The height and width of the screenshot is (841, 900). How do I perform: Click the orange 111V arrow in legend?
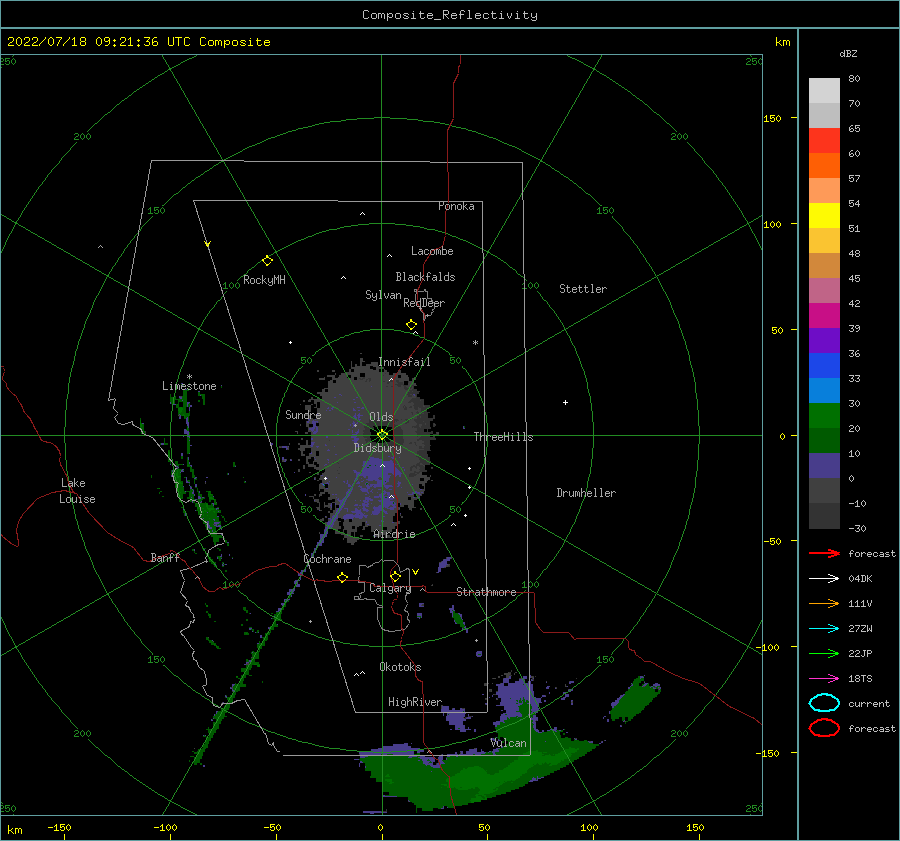824,603
